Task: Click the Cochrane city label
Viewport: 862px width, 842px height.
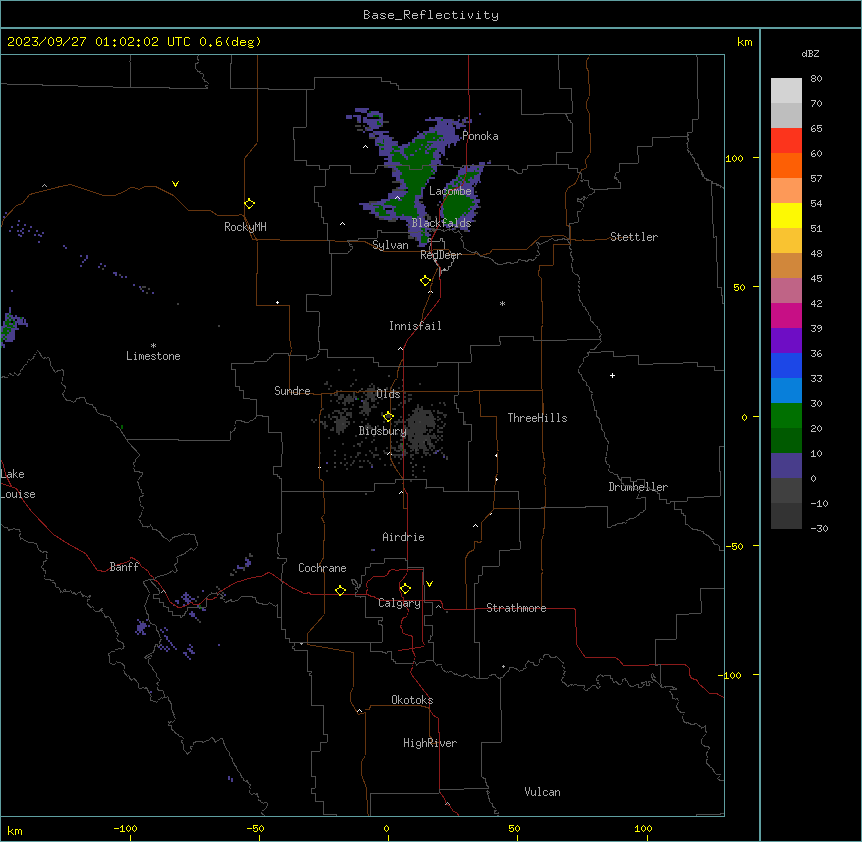Action: coord(322,568)
